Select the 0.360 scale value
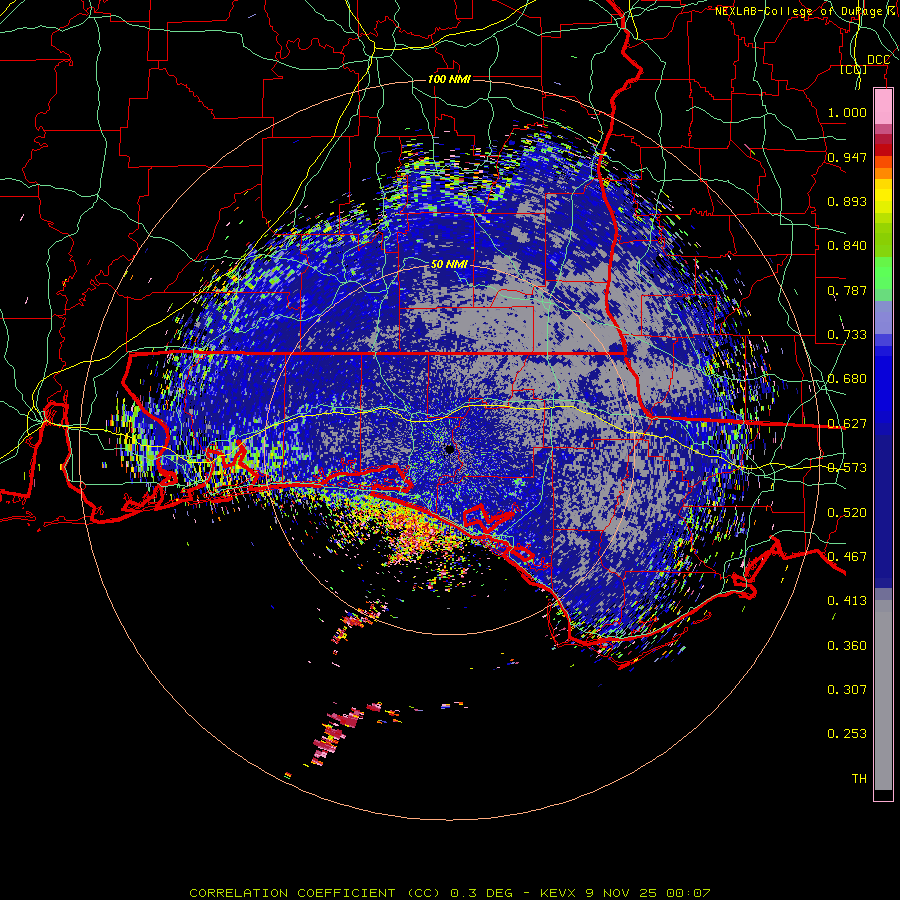The width and height of the screenshot is (900, 900). coord(847,646)
